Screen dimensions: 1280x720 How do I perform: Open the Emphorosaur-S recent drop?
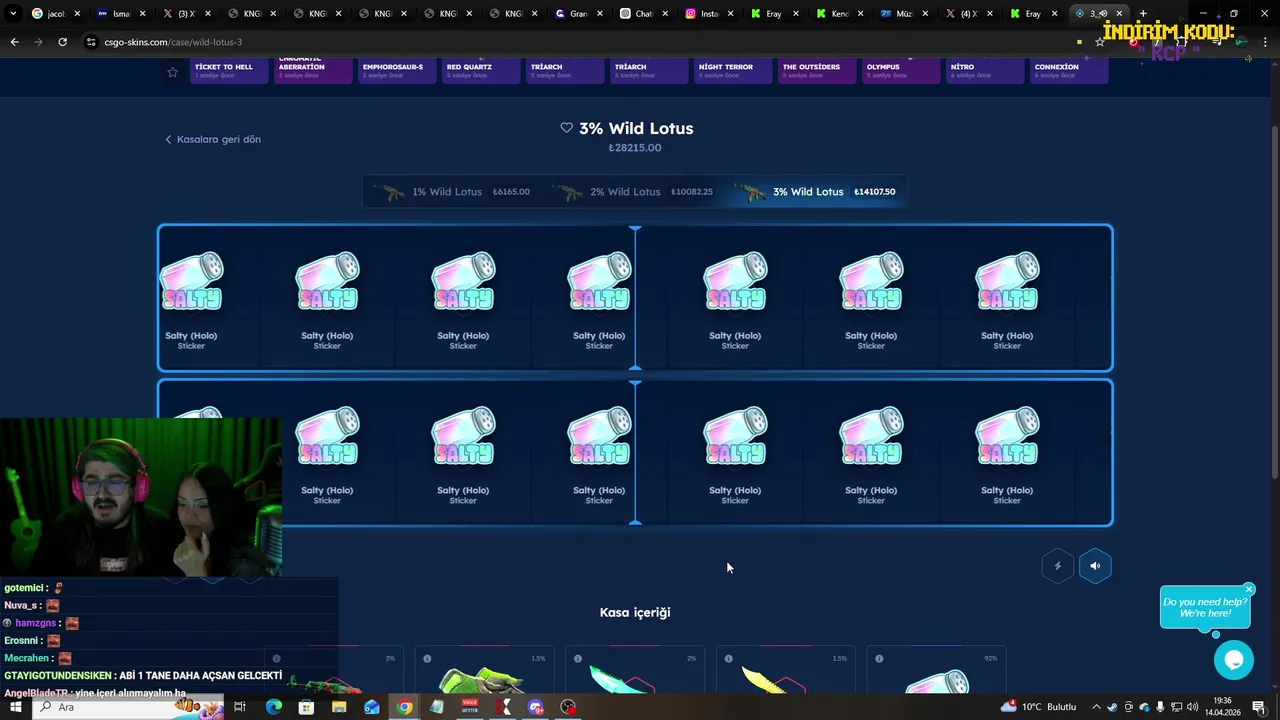point(397,70)
